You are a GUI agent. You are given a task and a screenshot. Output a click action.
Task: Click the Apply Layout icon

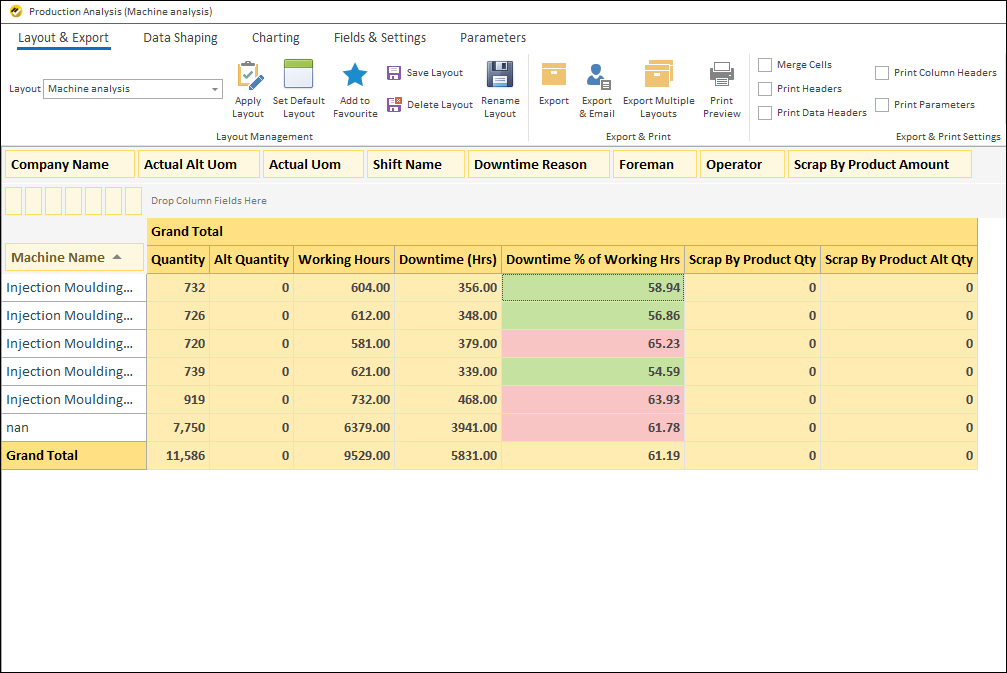[248, 77]
